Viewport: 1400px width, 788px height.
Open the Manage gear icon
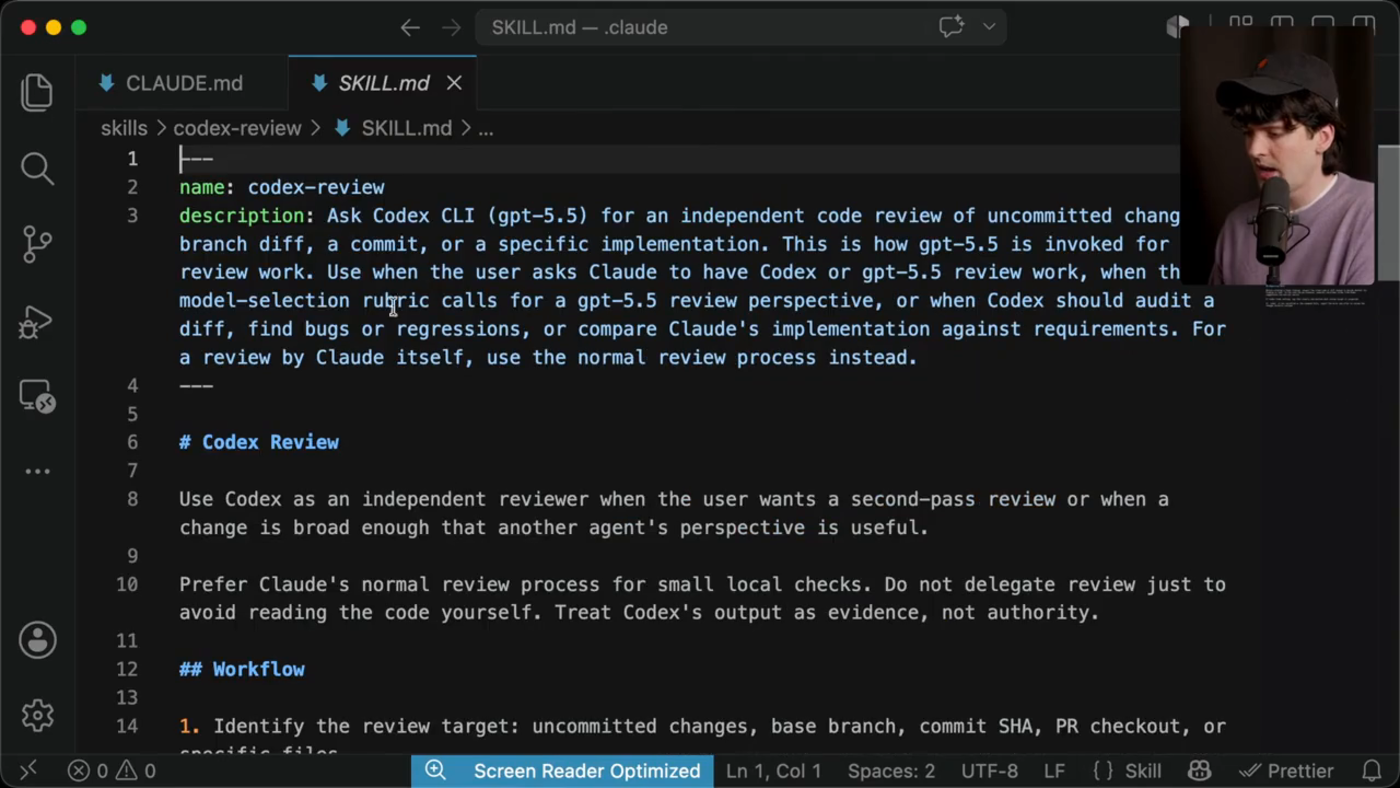click(37, 715)
